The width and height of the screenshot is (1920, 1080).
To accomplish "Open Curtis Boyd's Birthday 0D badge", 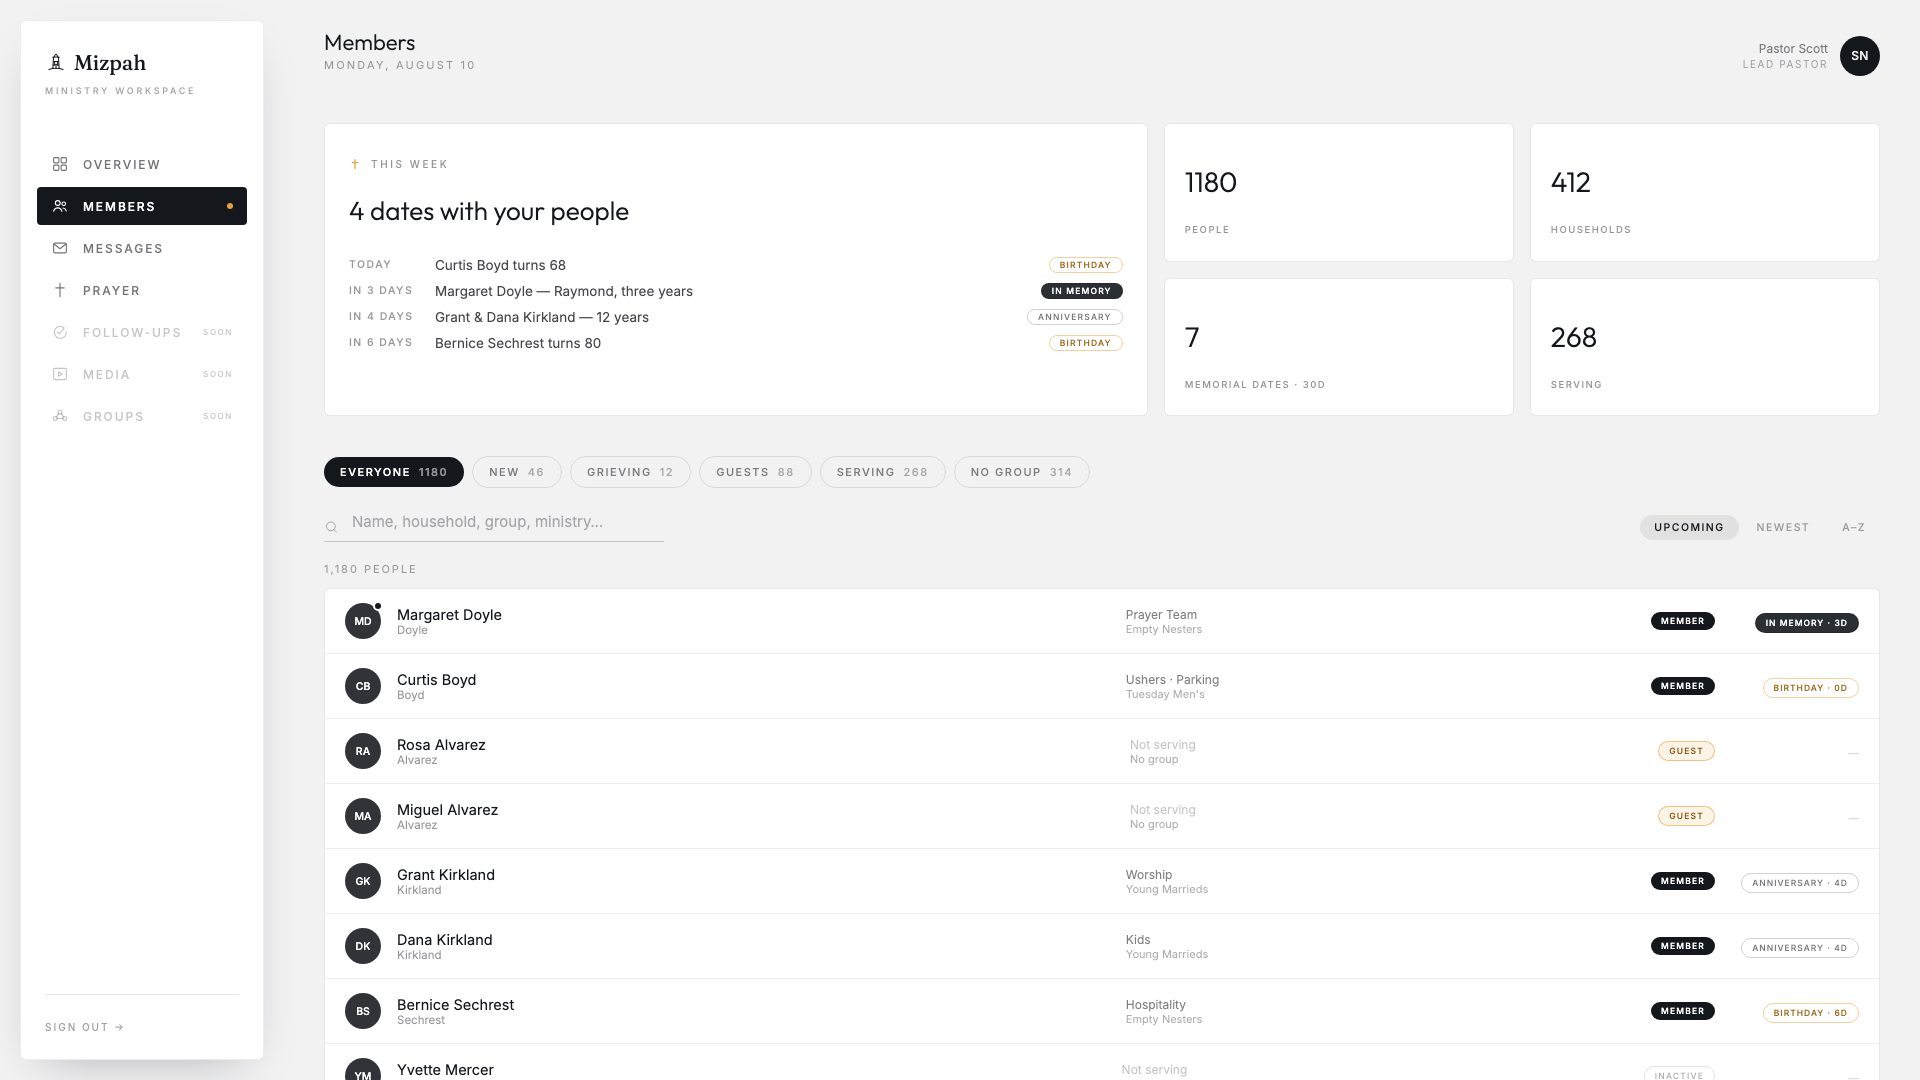I will (x=1810, y=688).
